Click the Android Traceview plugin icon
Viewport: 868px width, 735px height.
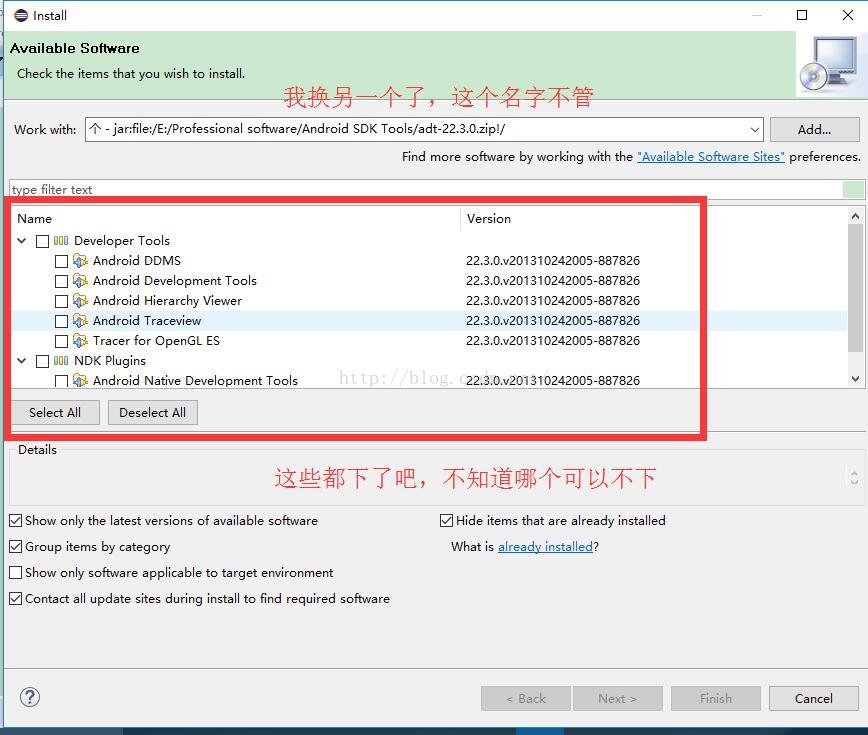80,320
